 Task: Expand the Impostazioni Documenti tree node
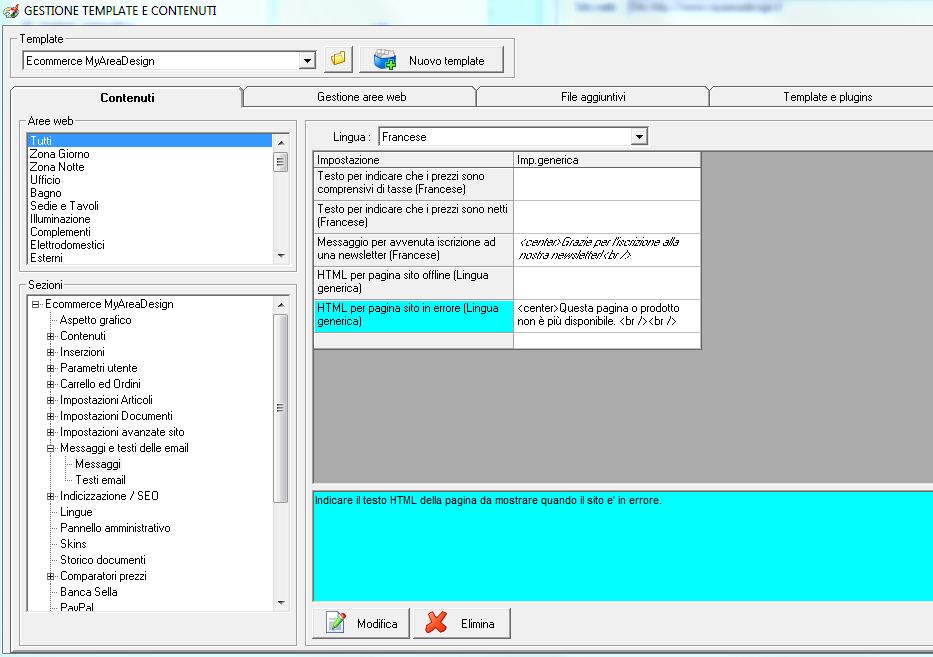(x=51, y=417)
